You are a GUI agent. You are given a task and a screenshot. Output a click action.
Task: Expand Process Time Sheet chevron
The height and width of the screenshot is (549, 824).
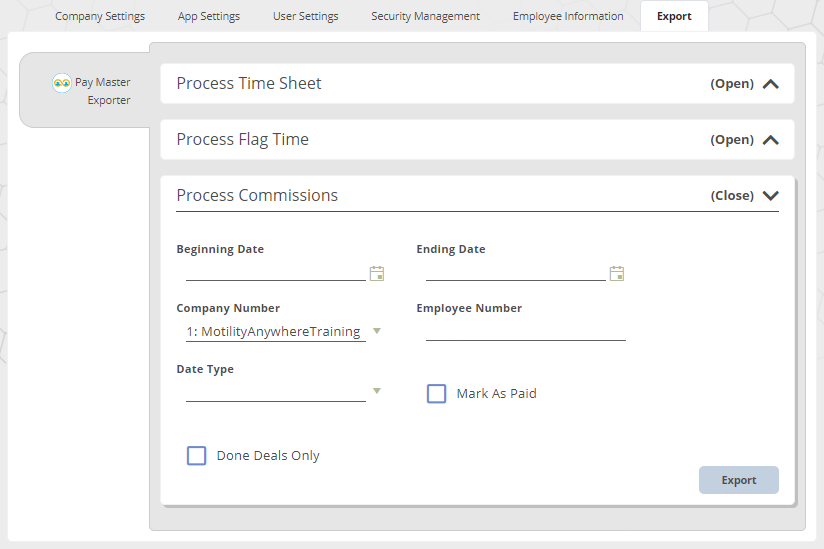click(770, 84)
